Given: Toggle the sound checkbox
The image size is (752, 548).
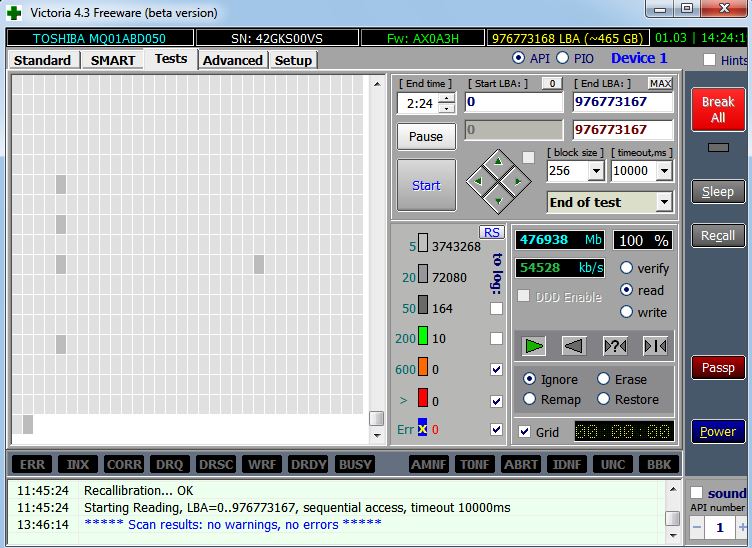Looking at the screenshot, I should (696, 492).
